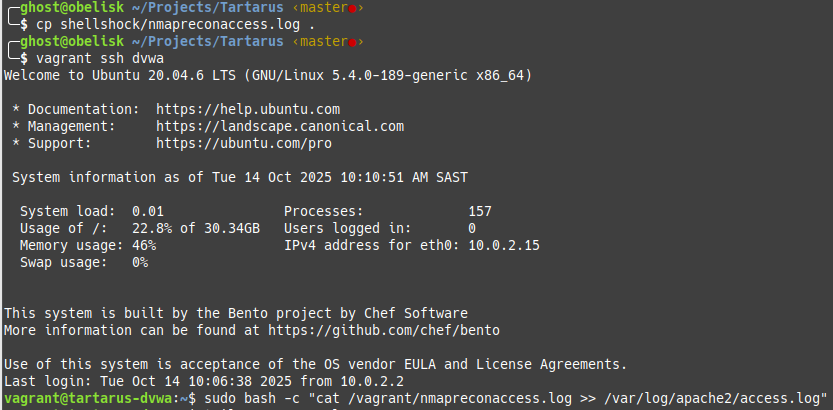Viewport: 833px width, 410px height.
Task: Click the Processes count 157
Action: pyautogui.click(x=480, y=211)
